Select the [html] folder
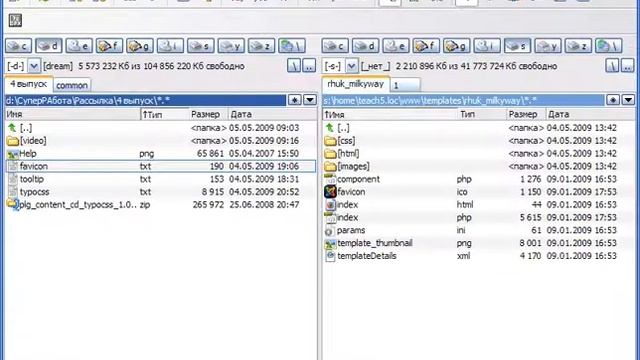 coord(478,153)
